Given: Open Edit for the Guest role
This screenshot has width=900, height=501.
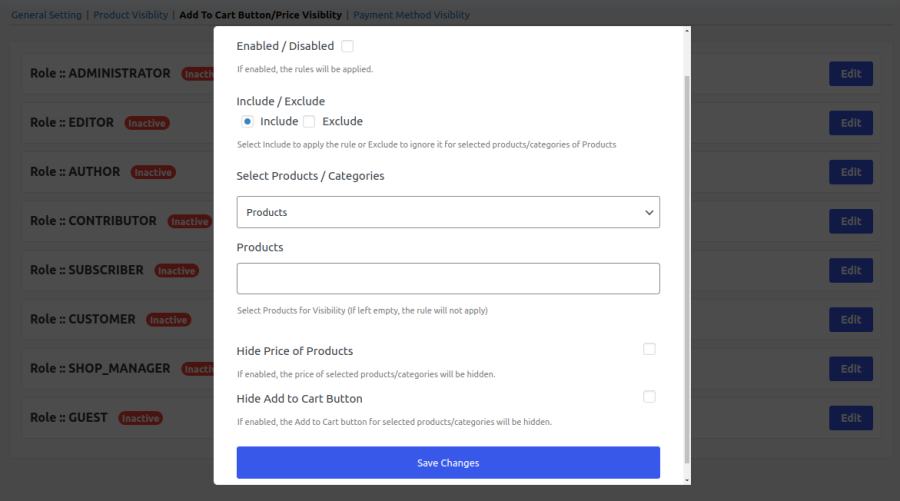Looking at the screenshot, I should [x=850, y=418].
